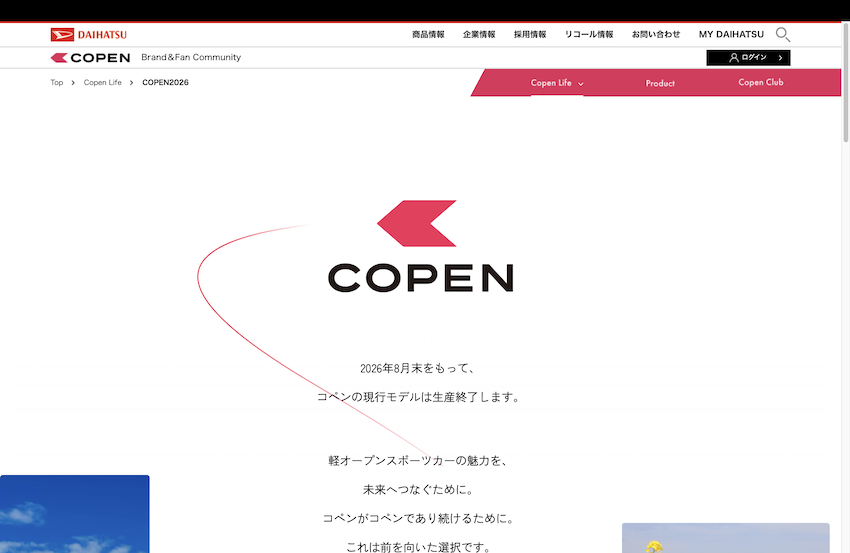Image resolution: width=850 pixels, height=553 pixels.
Task: Click the Top breadcrumb link
Action: [57, 82]
